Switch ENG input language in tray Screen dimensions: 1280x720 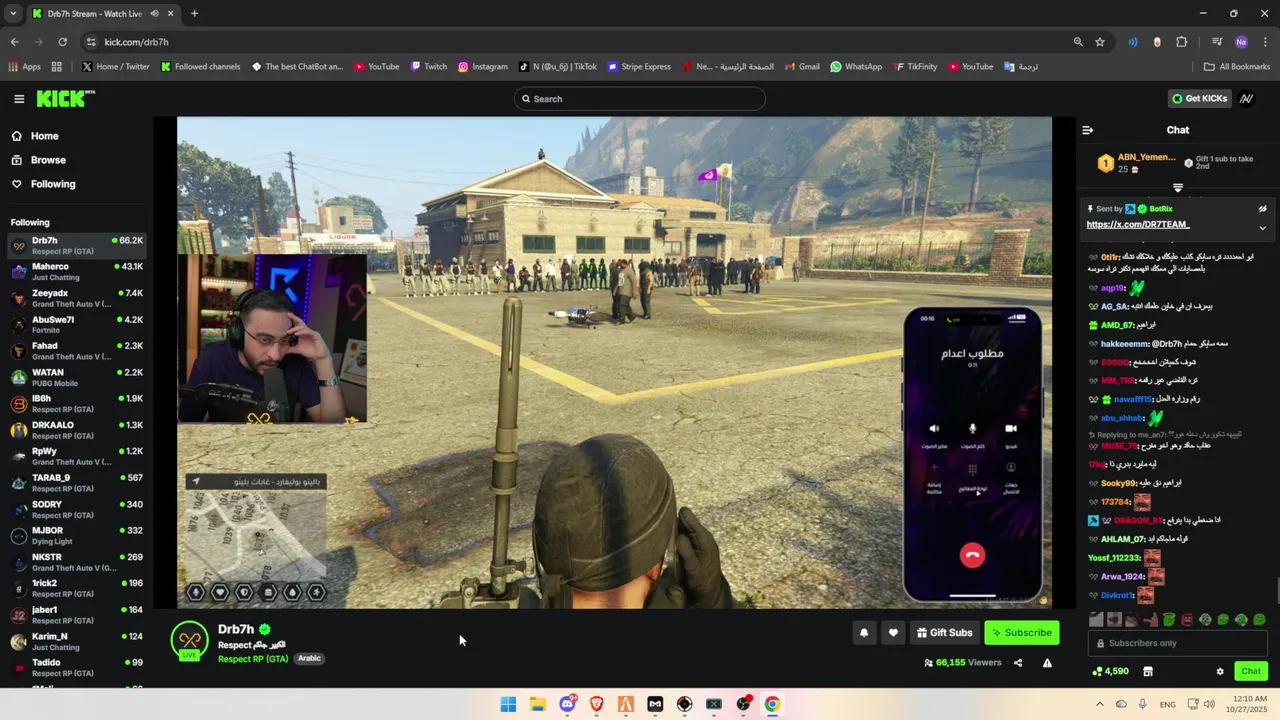[x=1167, y=705]
